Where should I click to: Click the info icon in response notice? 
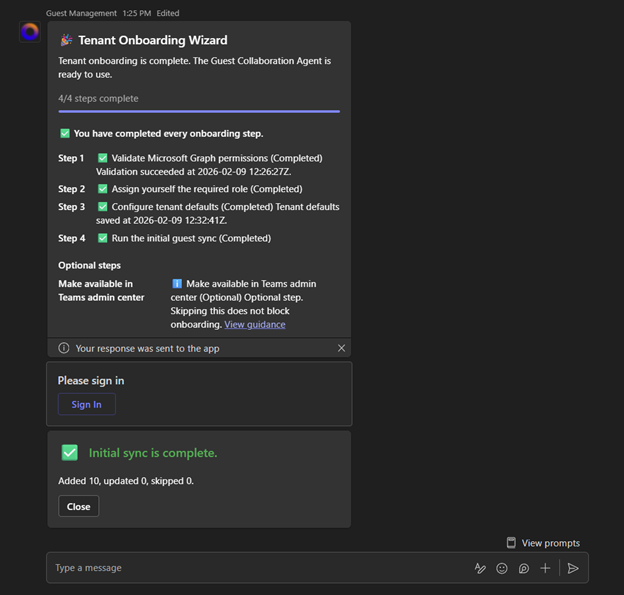click(64, 348)
